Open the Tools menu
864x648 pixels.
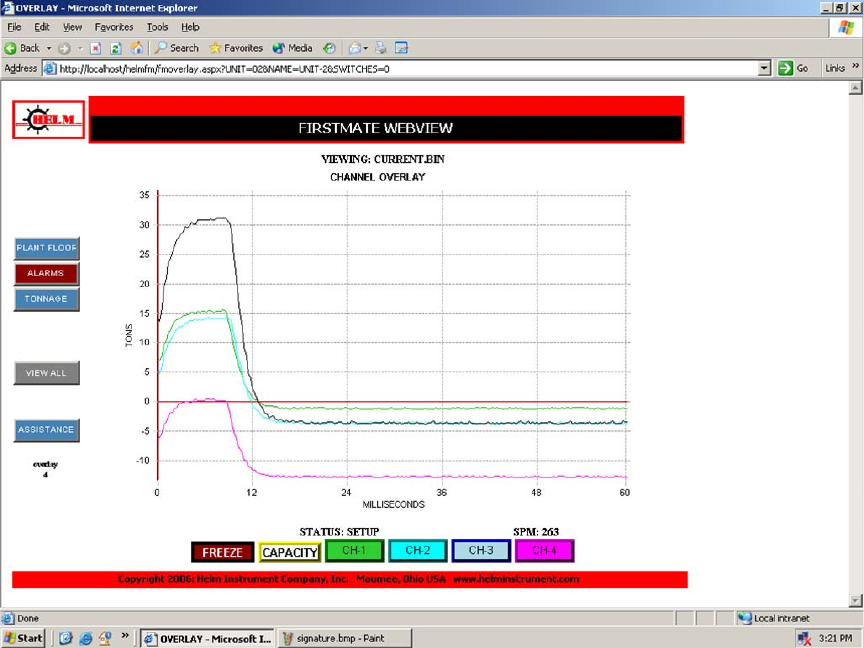[157, 27]
